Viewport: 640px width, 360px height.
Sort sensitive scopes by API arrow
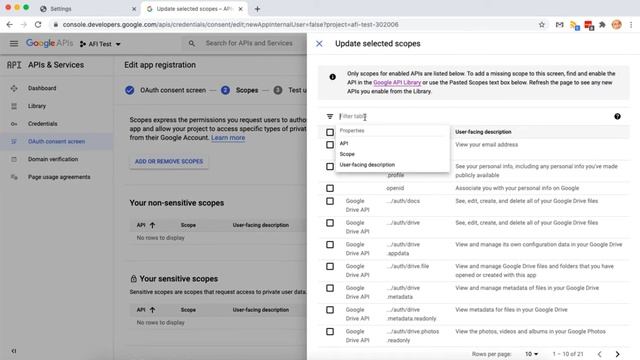[x=152, y=310]
